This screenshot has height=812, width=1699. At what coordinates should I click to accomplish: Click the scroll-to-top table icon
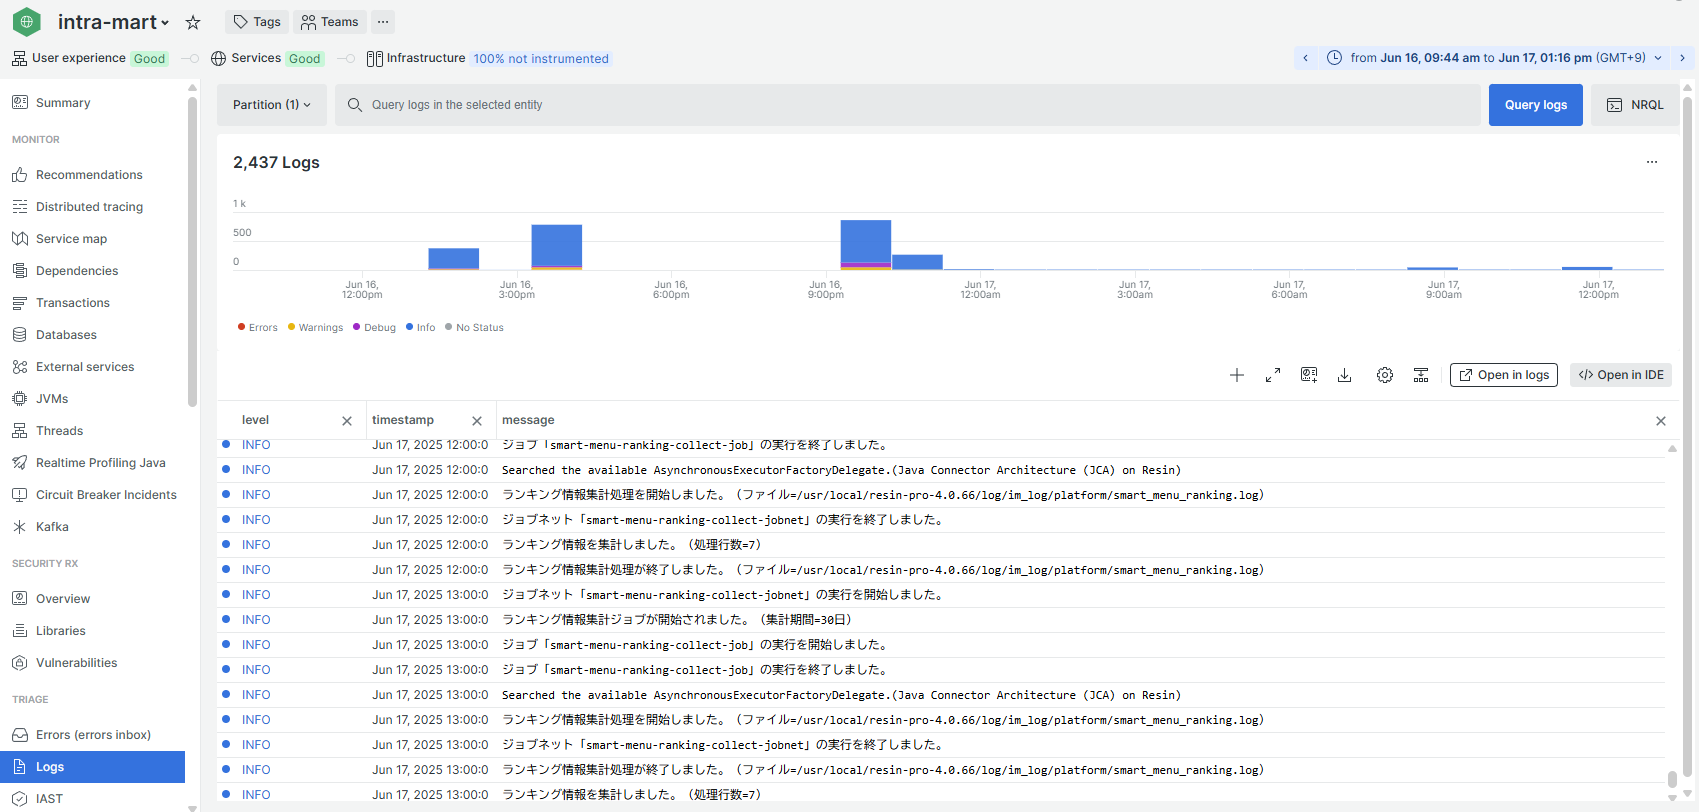coord(1421,375)
